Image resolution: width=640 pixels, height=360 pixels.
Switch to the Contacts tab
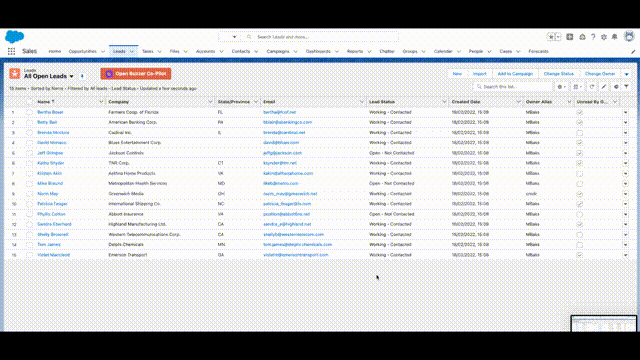click(x=240, y=51)
